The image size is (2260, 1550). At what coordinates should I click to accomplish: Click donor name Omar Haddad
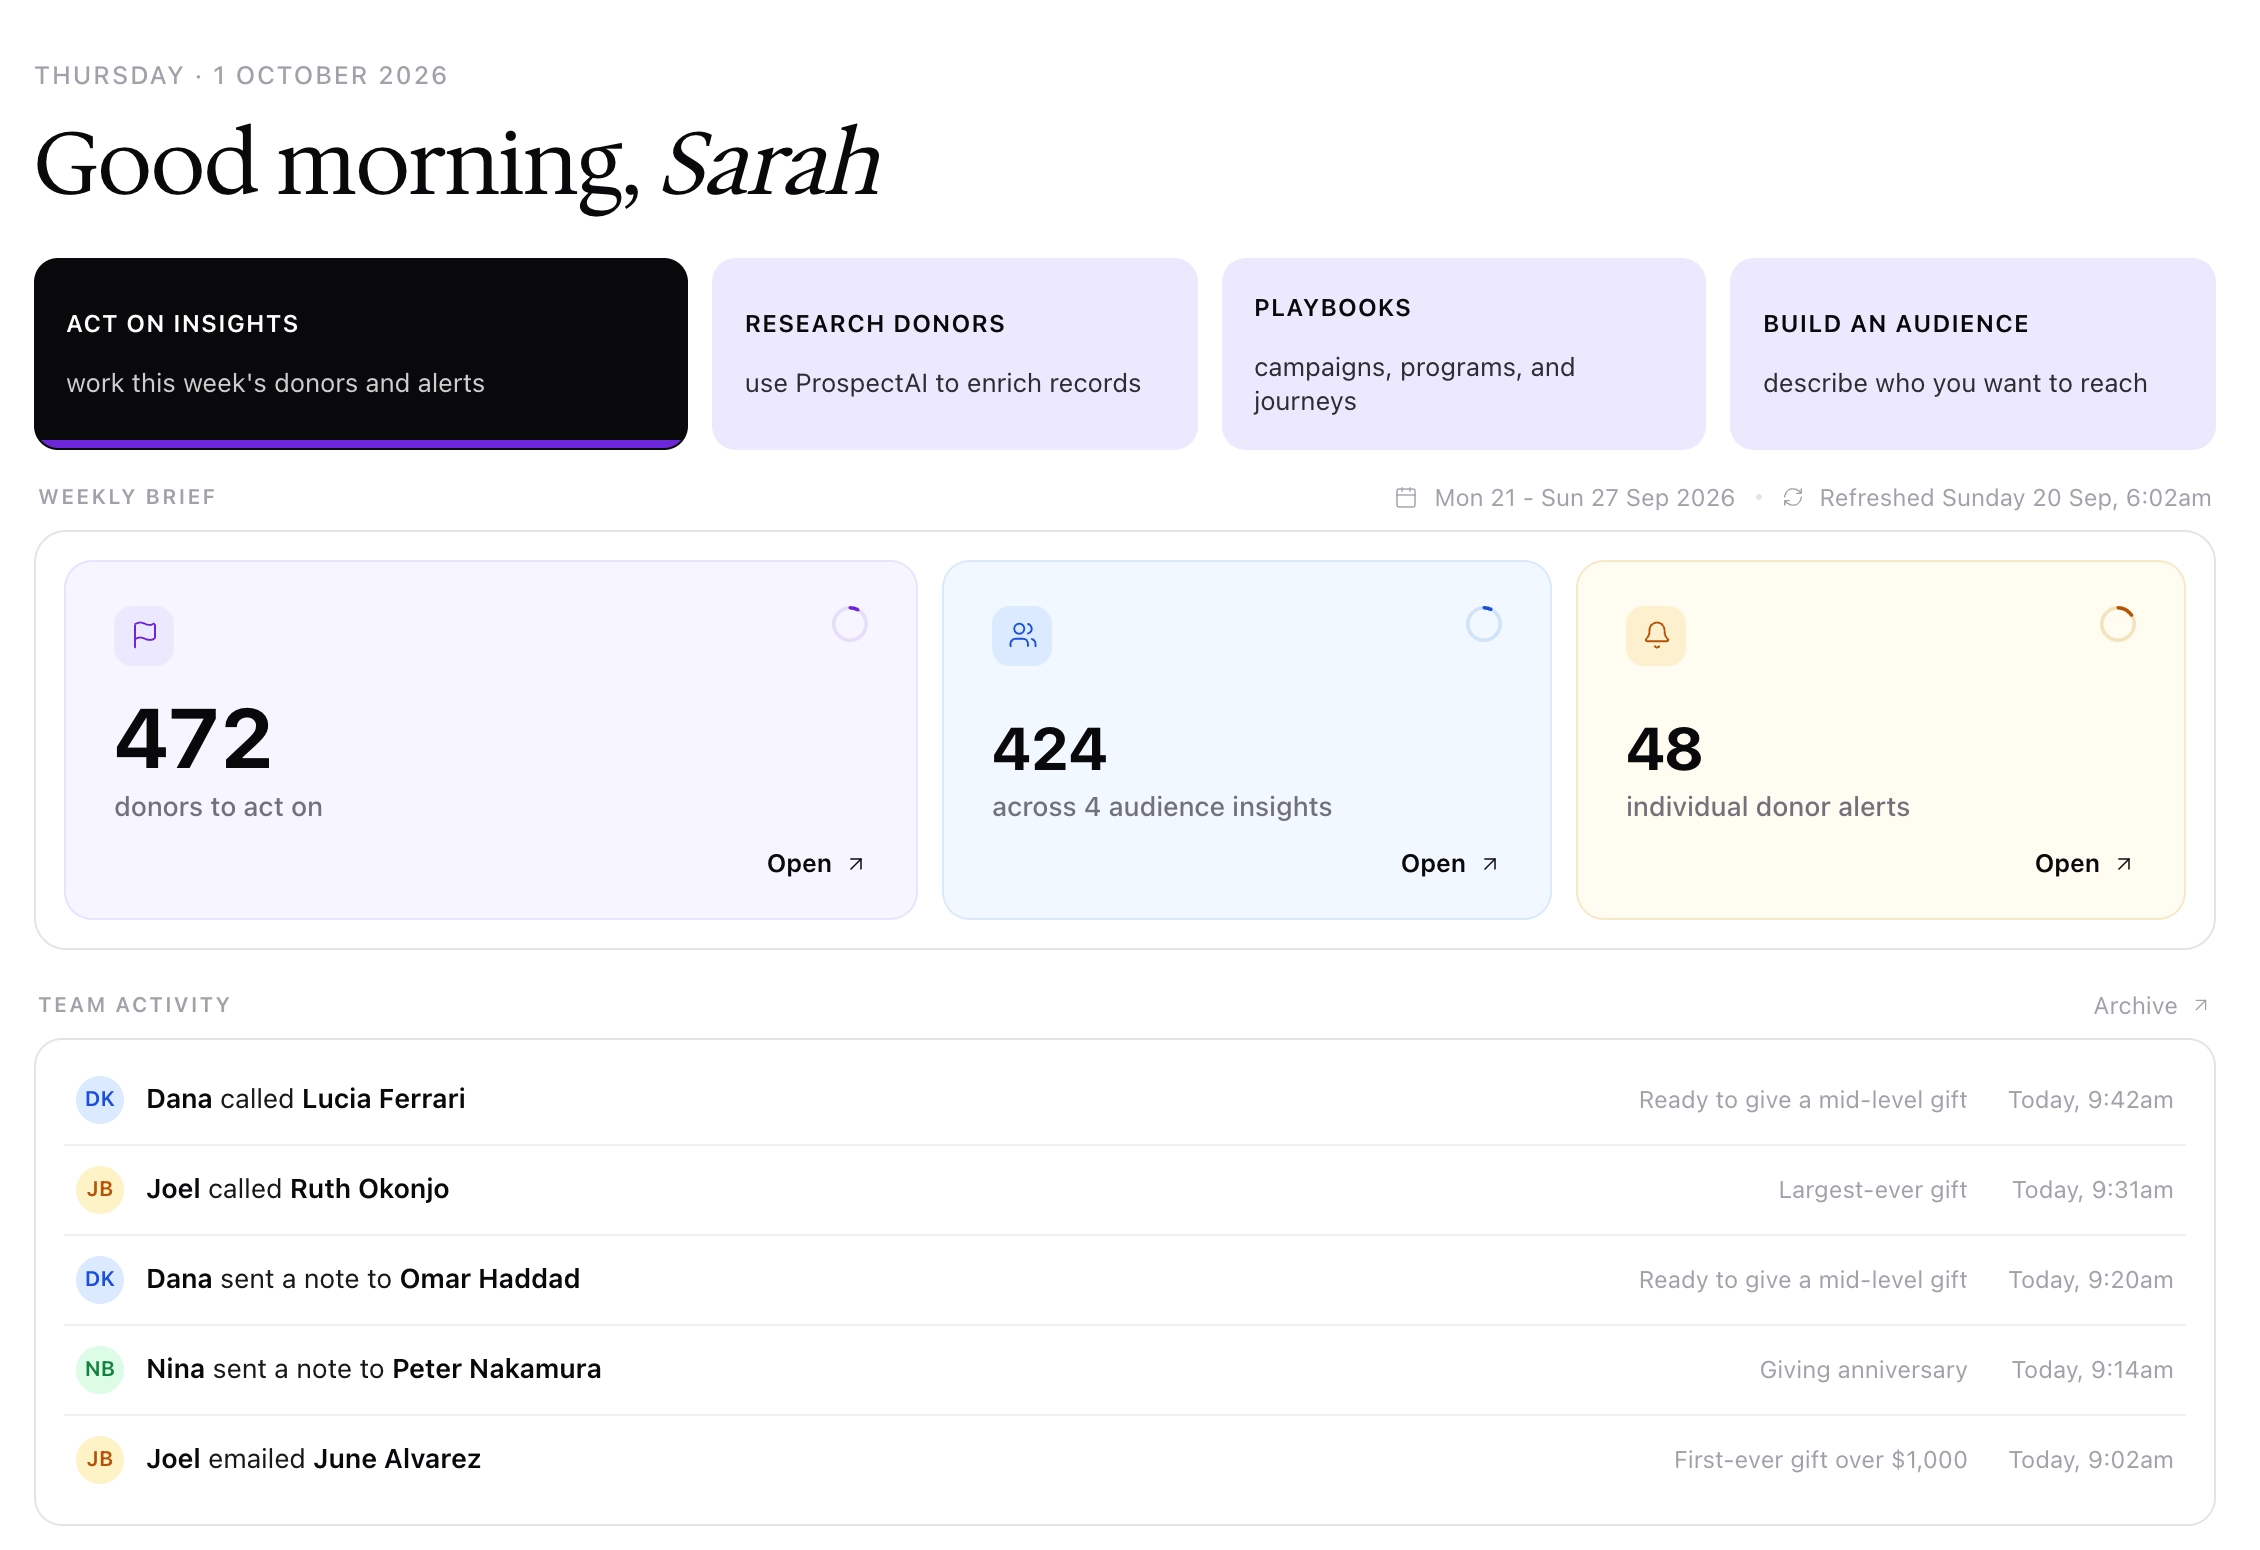tap(490, 1279)
